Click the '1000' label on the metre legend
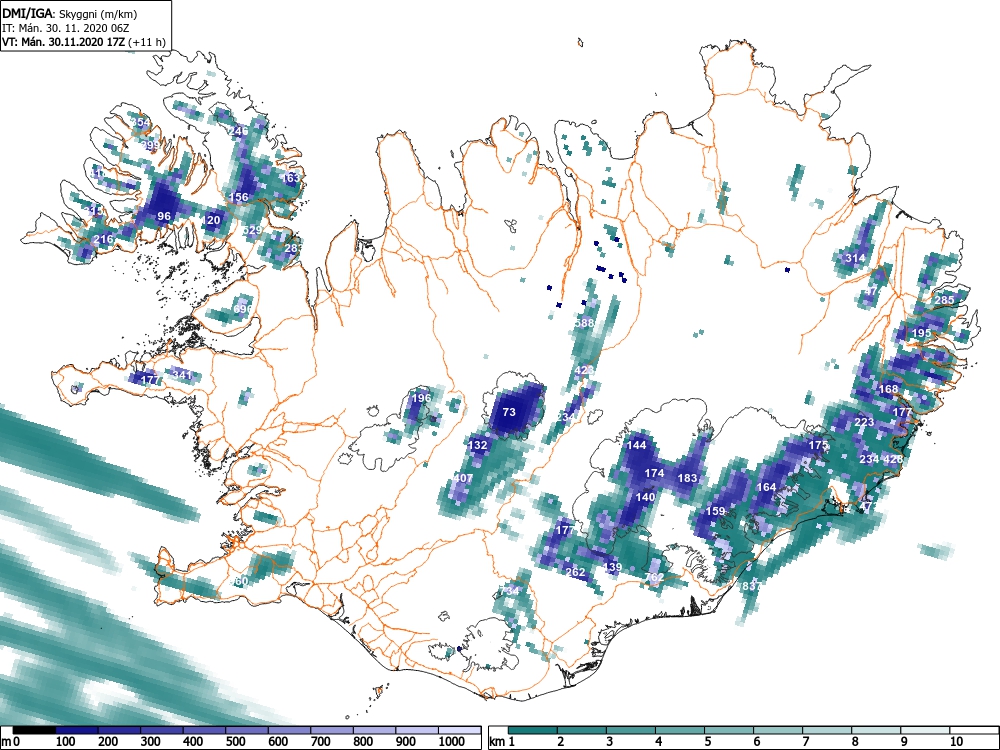Screen dimensions: 1000x750 pos(452,742)
